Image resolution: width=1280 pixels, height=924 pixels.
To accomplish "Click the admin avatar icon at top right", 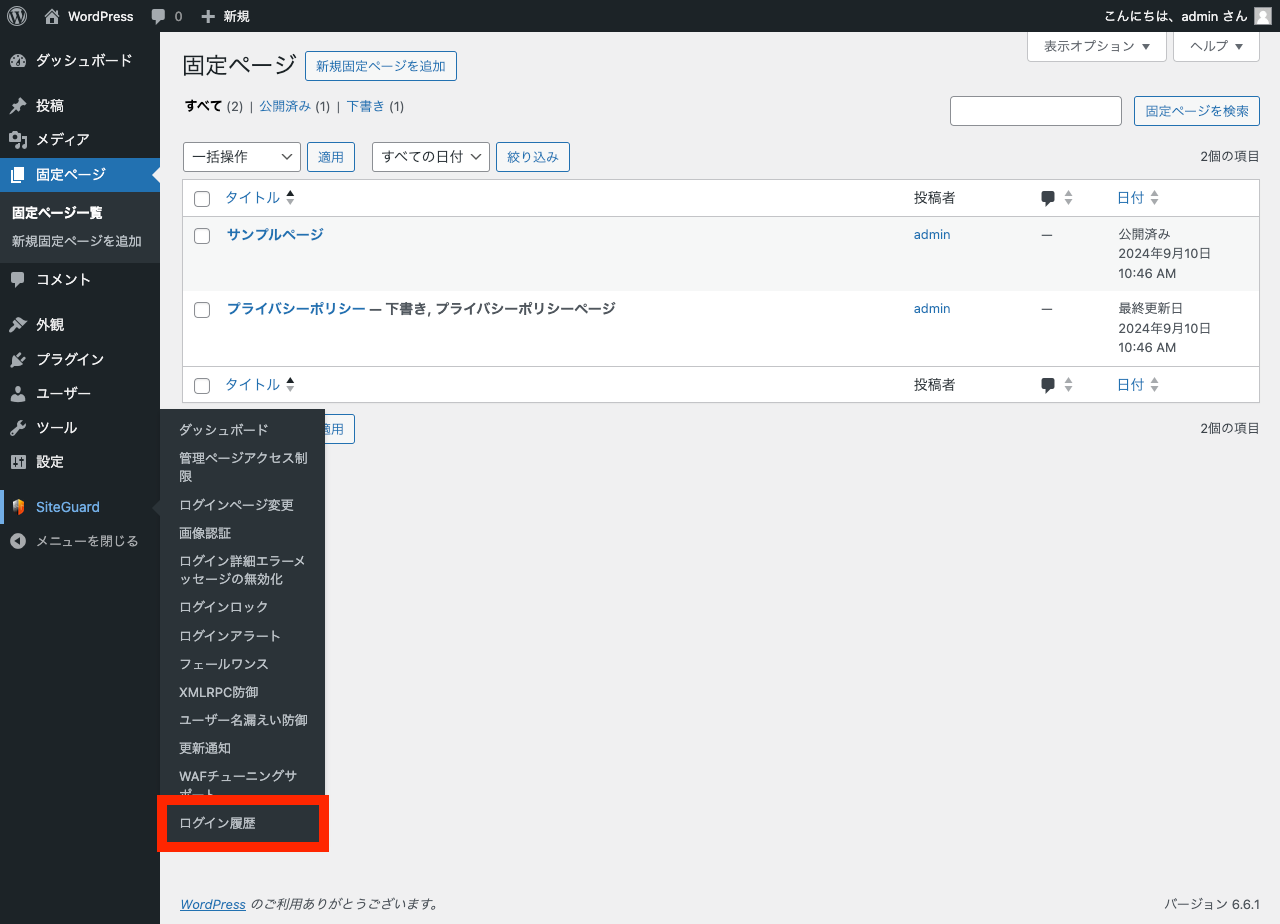I will point(1263,16).
